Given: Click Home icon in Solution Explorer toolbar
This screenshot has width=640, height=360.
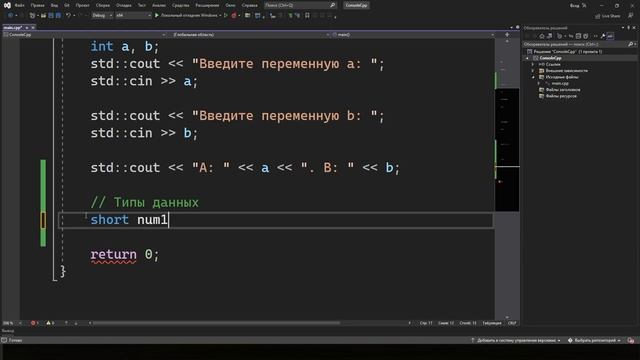Looking at the screenshot, I should (x=542, y=36).
